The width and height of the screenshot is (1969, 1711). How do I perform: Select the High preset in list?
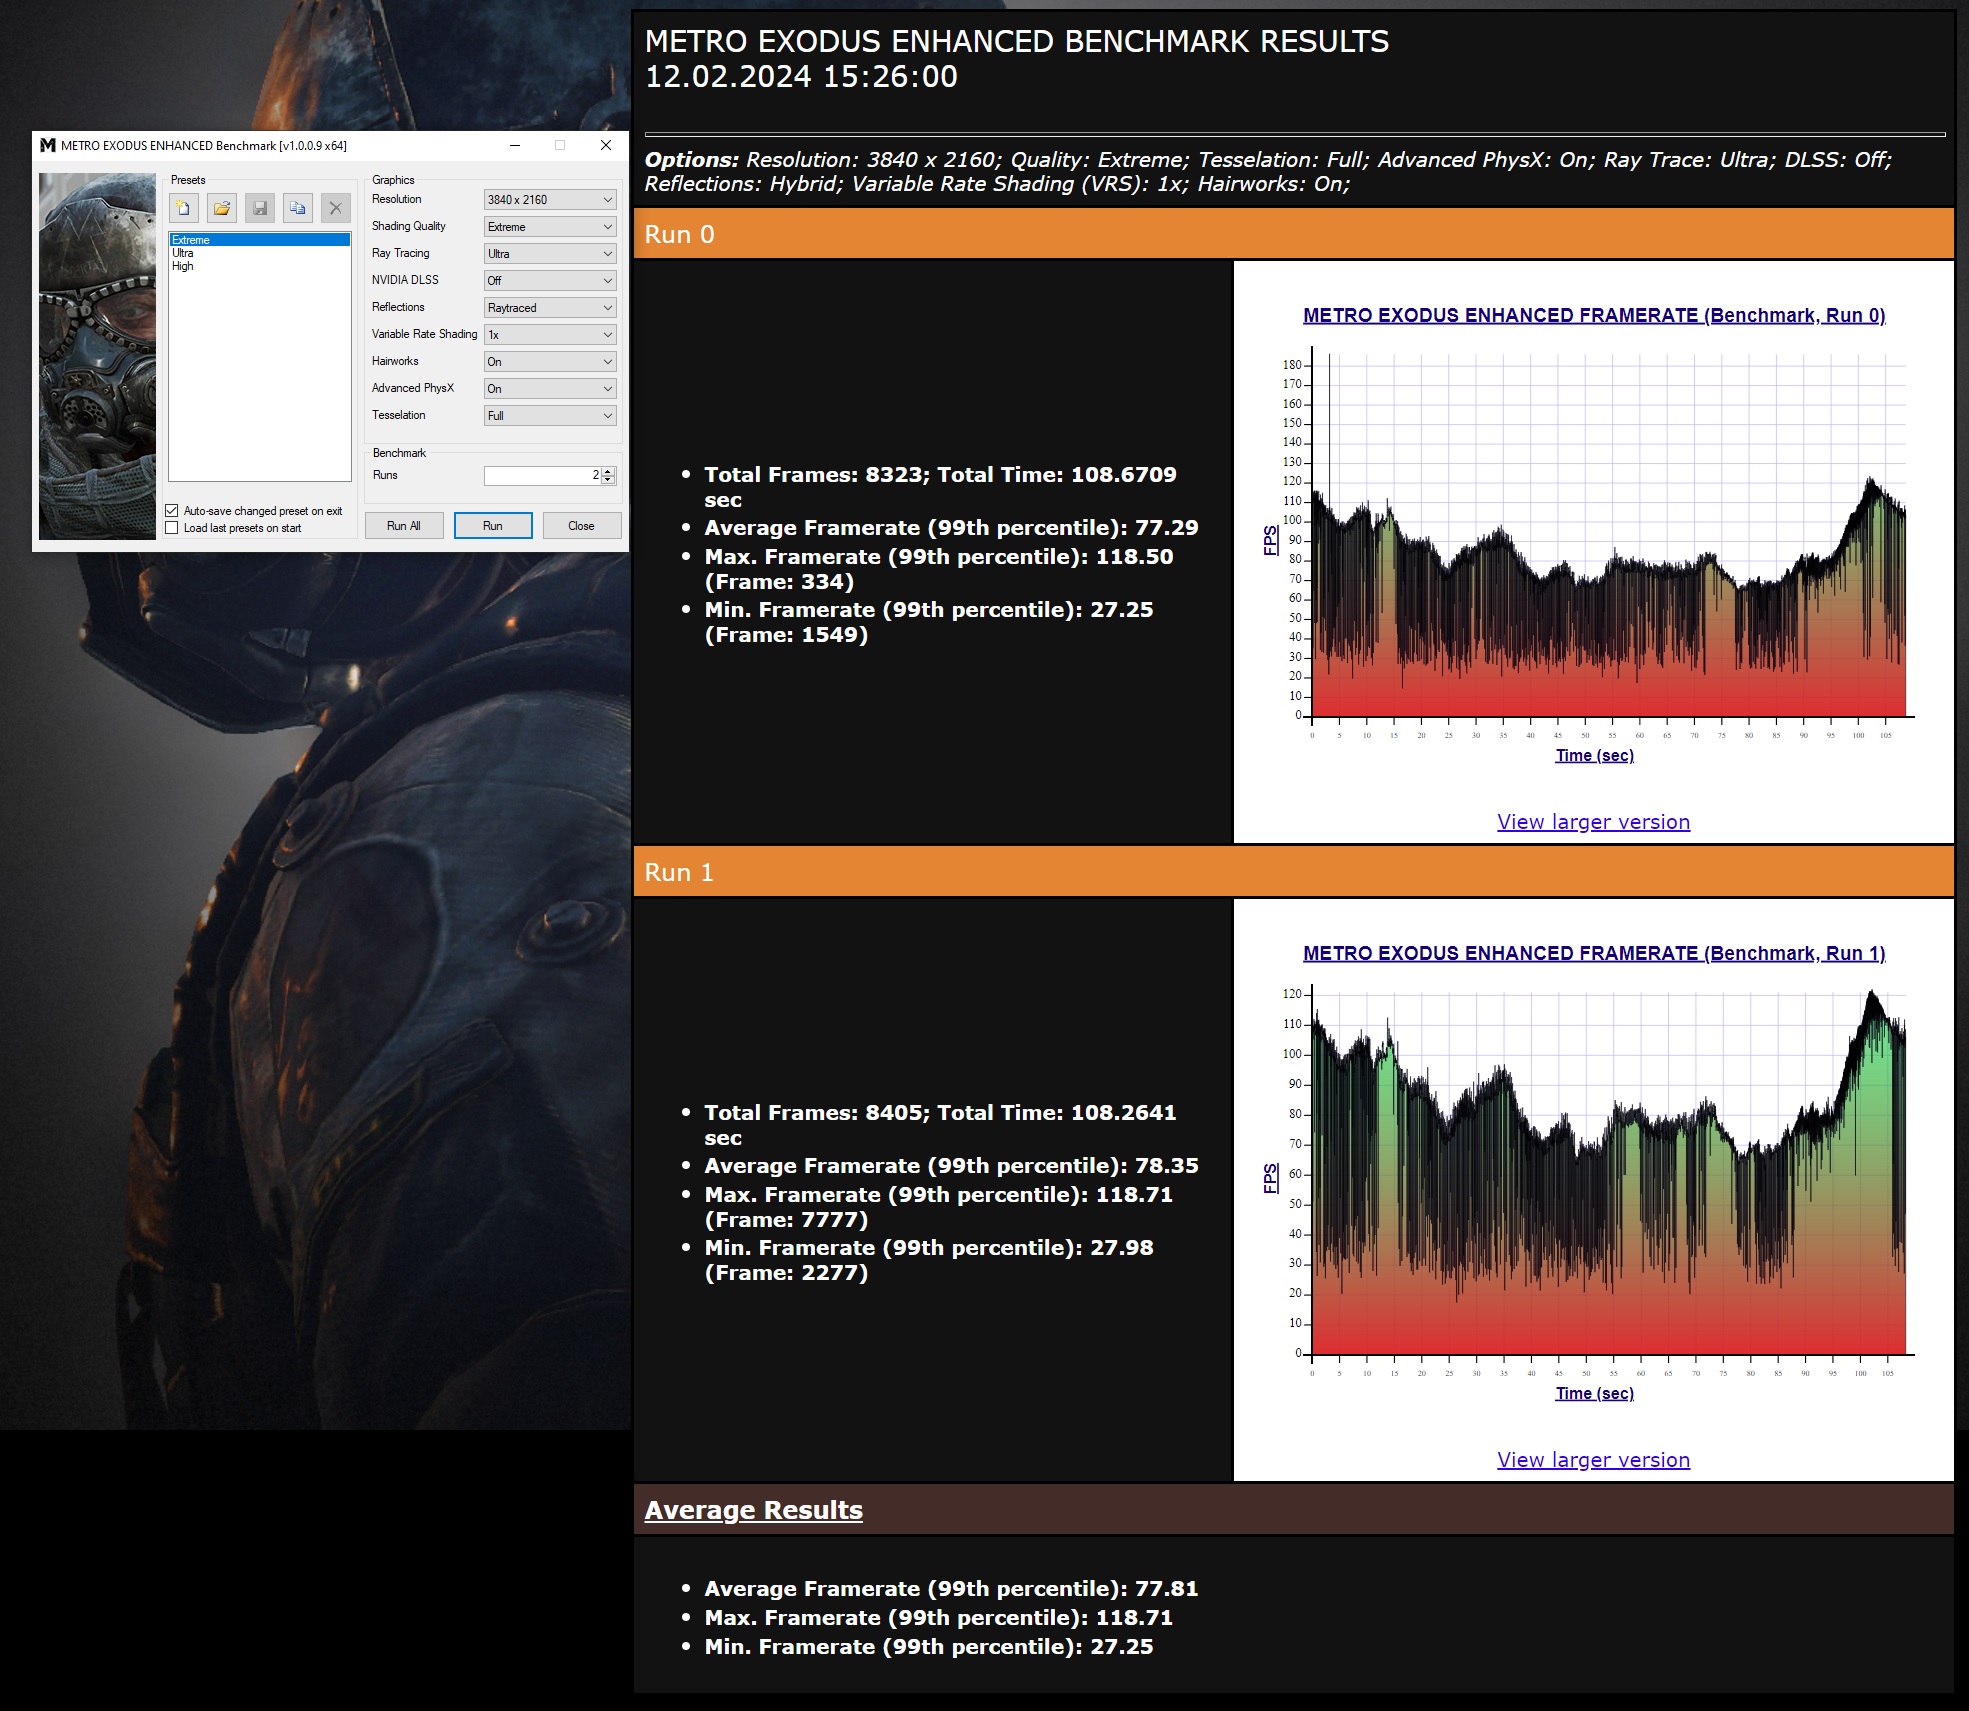183,266
